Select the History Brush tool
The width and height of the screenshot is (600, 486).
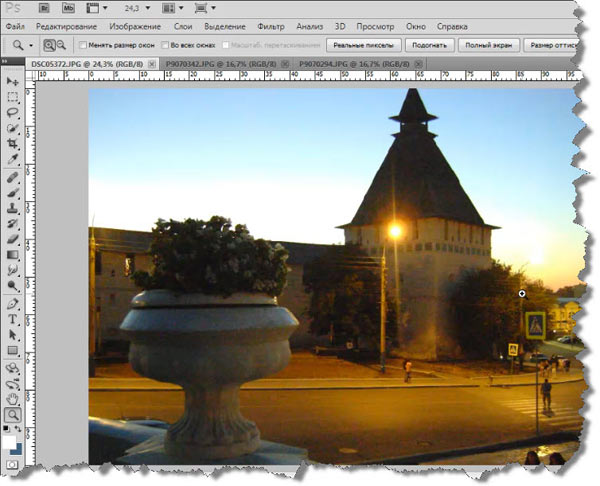pyautogui.click(x=13, y=224)
